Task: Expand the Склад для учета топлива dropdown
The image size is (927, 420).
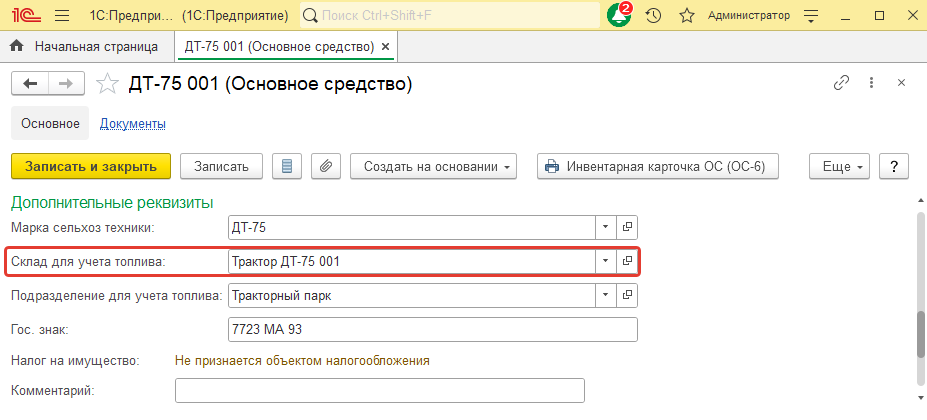Action: (605, 261)
